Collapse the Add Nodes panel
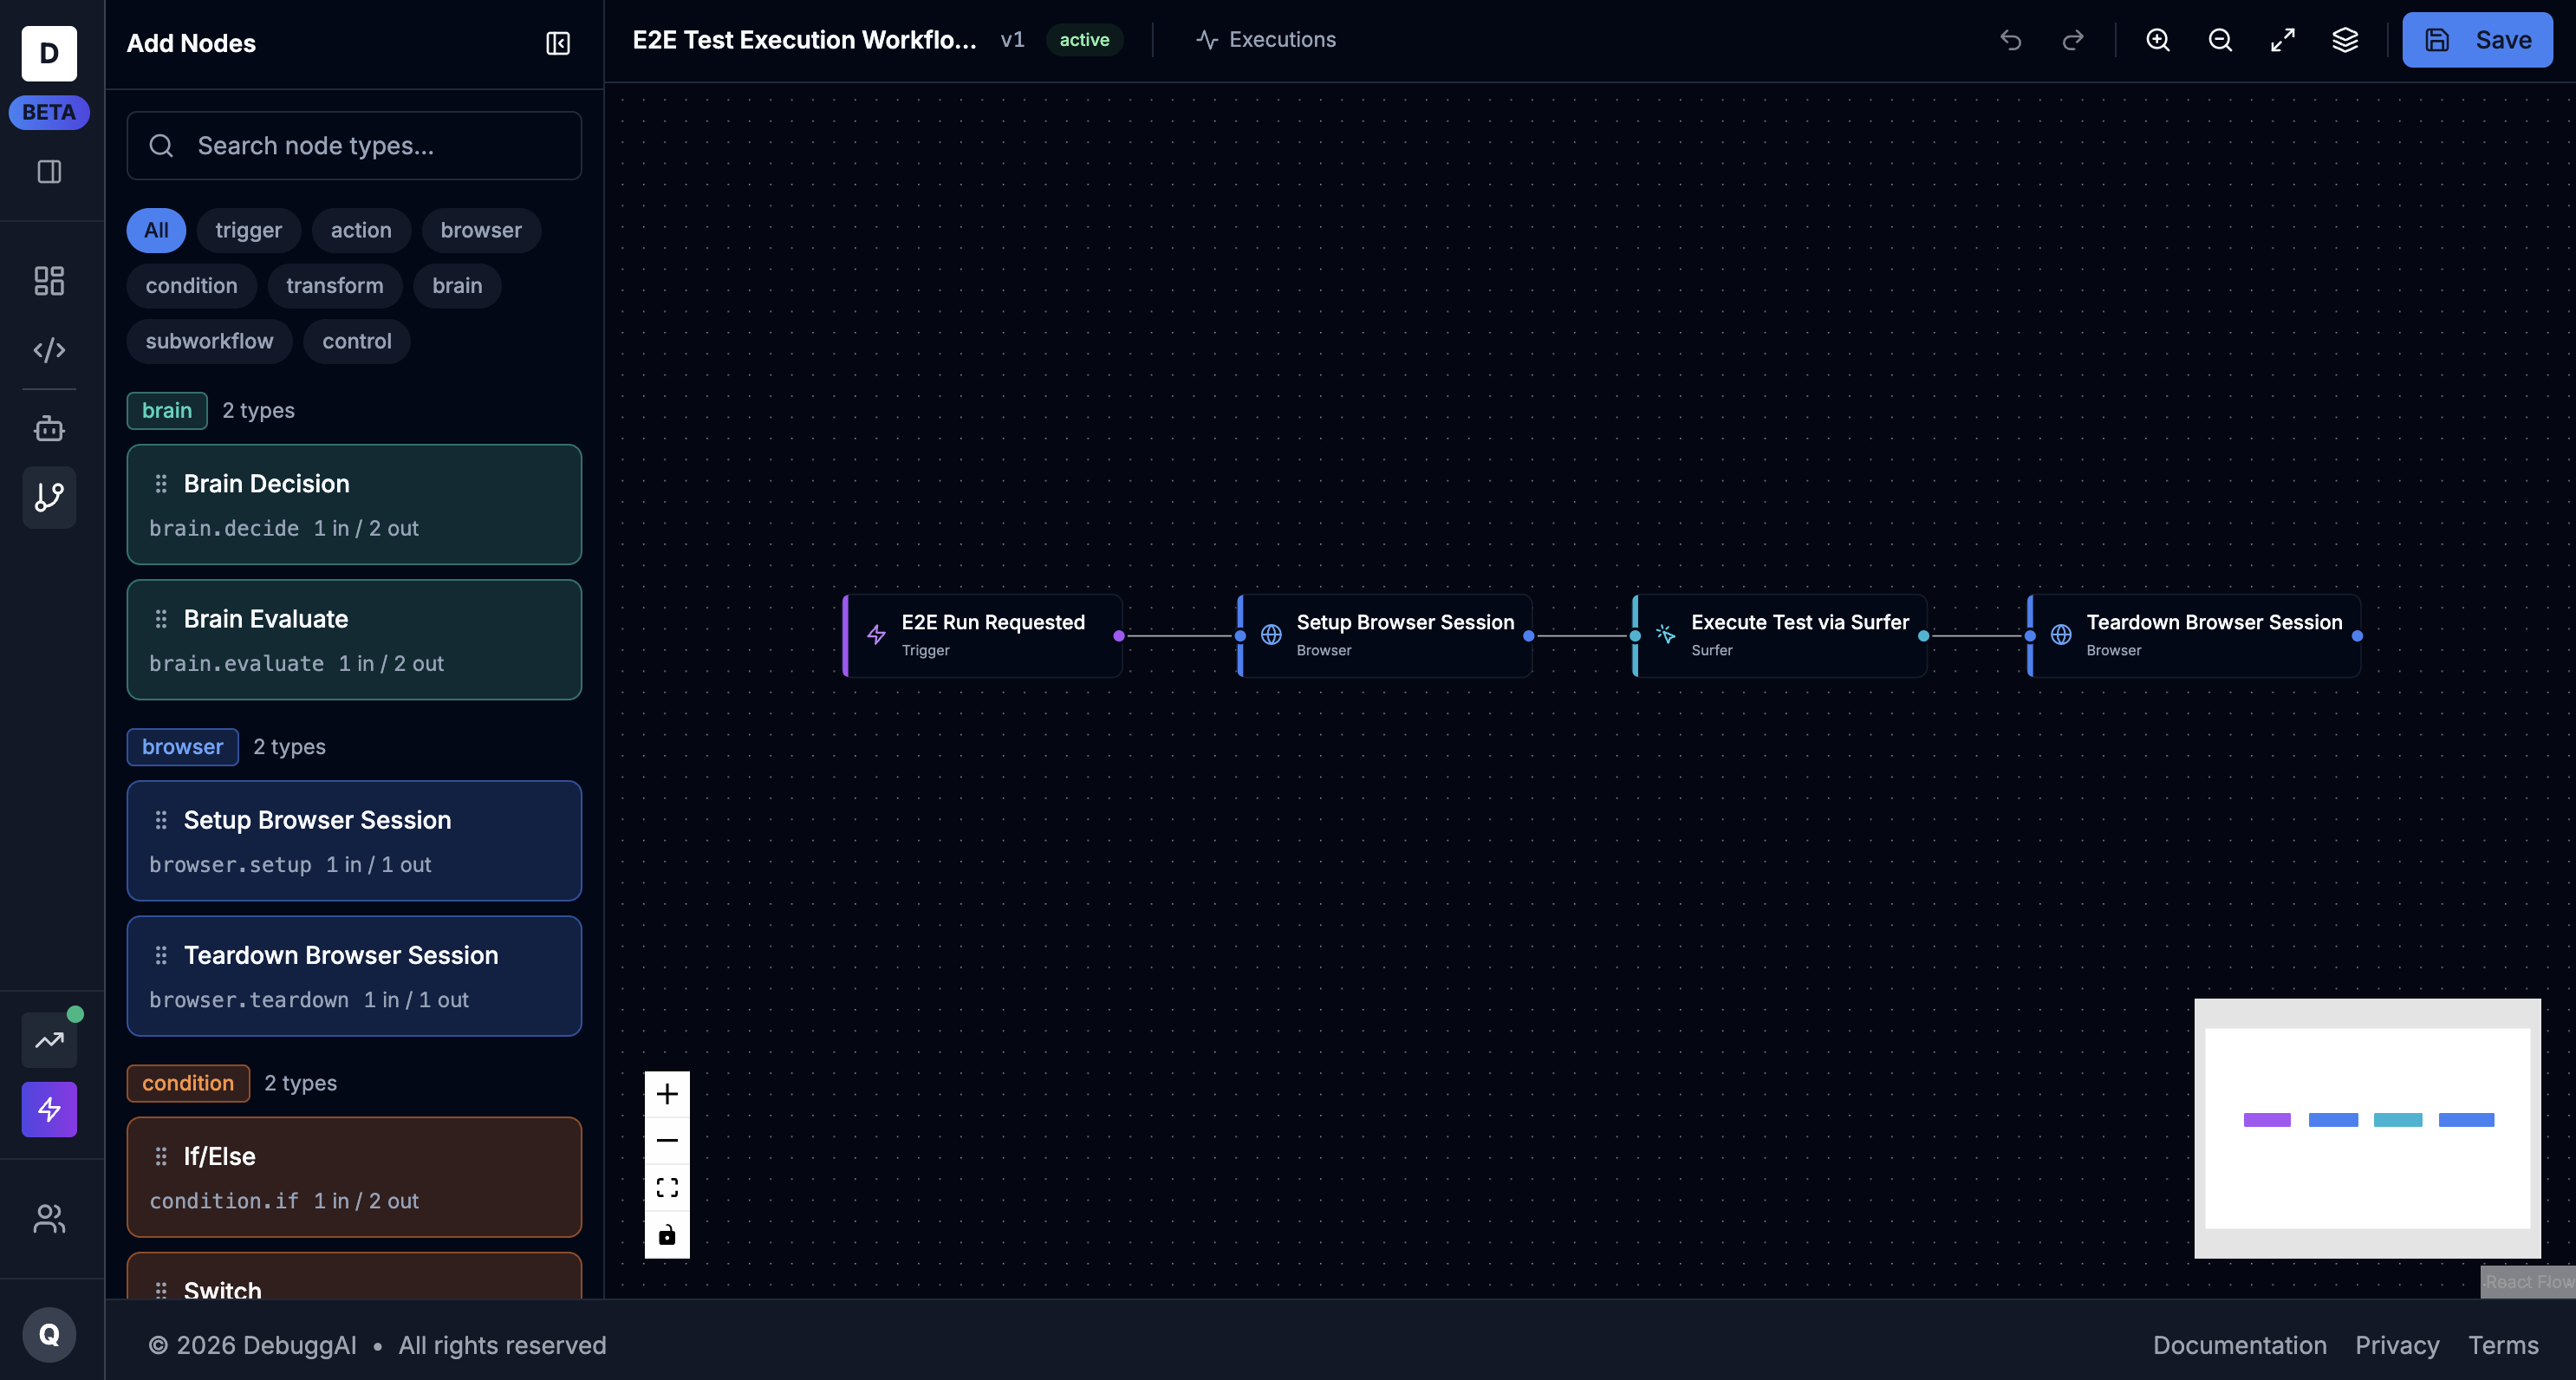2576x1380 pixels. 557,44
